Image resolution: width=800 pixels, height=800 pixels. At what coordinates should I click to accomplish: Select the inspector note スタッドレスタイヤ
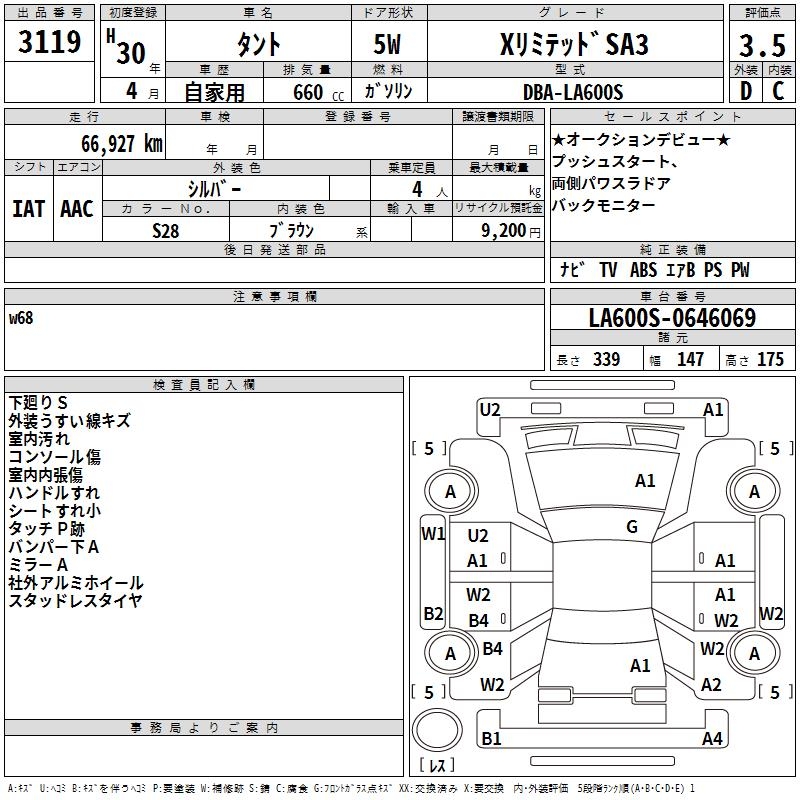tap(75, 601)
